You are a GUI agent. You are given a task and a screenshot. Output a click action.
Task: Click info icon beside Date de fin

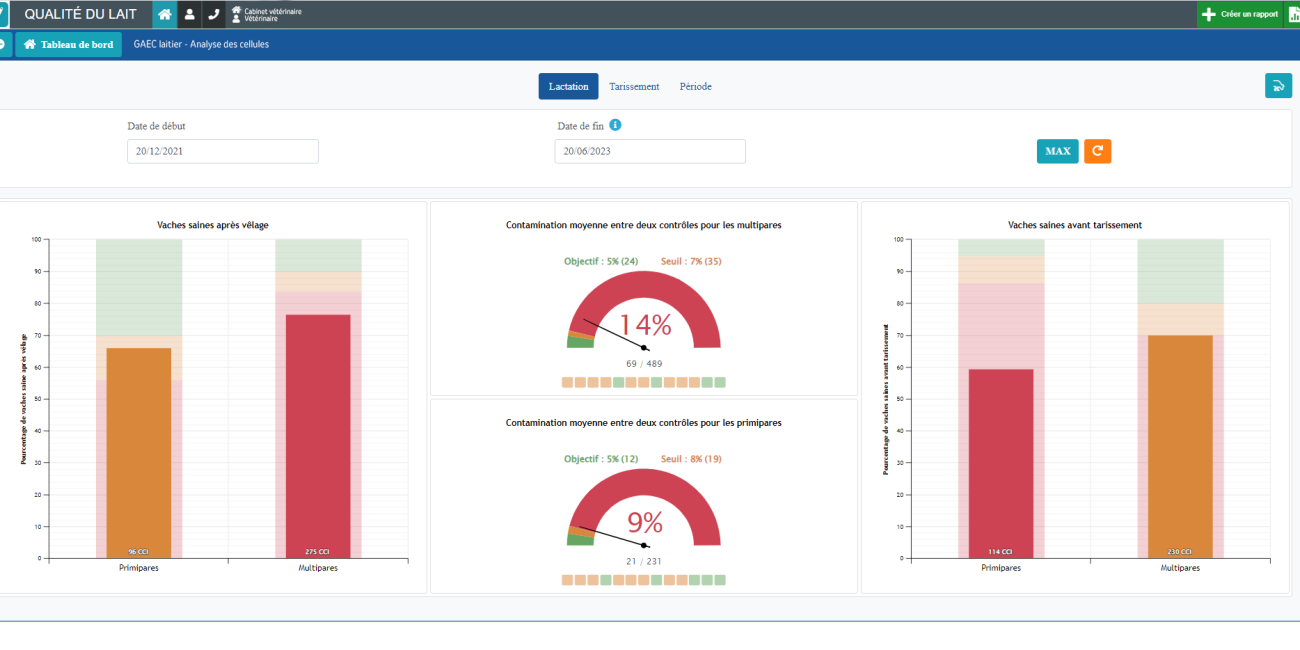pyautogui.click(x=615, y=125)
